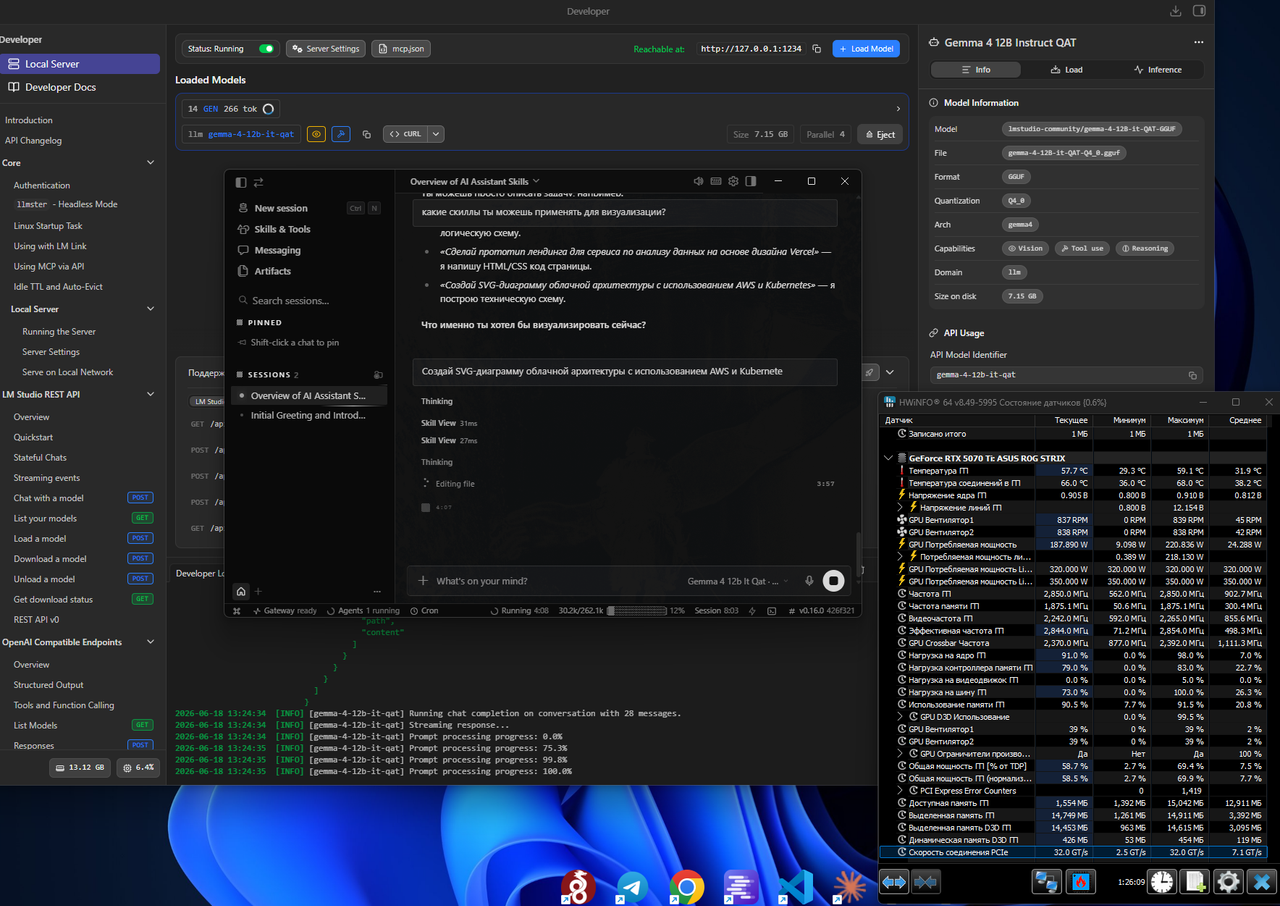1280x906 pixels.
Task: Toggle the vision eye icon for gemma-4-12b-it-qat
Action: (x=316, y=134)
